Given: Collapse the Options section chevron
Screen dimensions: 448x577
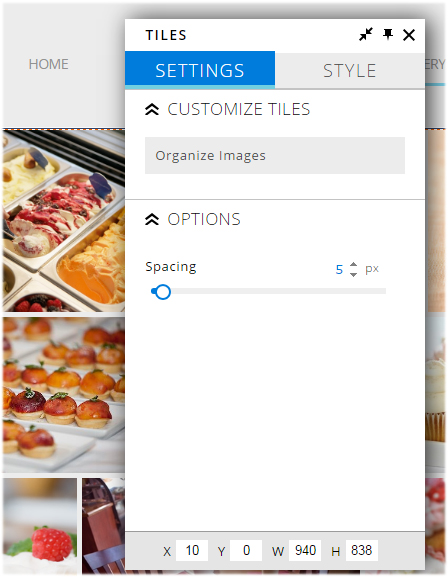Looking at the screenshot, I should pyautogui.click(x=152, y=219).
